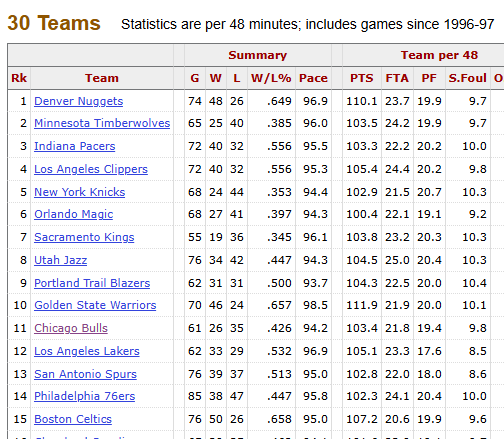Sort table by the Team column header
This screenshot has width=504, height=439.
102,78
